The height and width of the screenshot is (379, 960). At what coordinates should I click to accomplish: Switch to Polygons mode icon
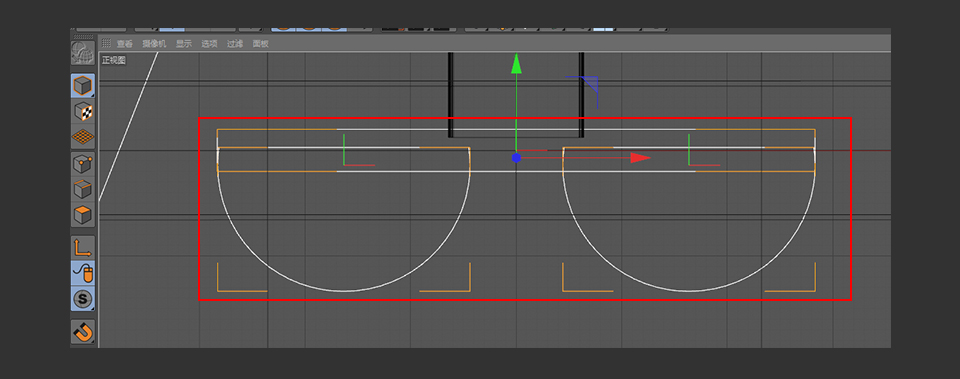pyautogui.click(x=83, y=215)
